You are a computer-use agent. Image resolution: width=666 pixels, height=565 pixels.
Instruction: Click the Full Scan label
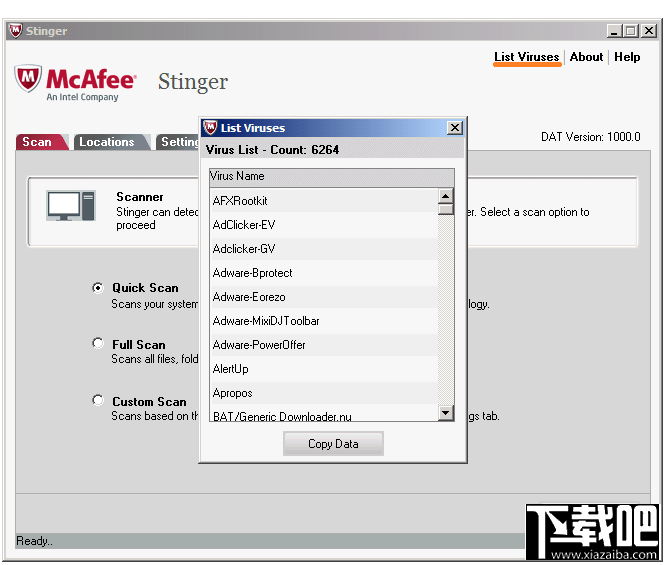coord(139,345)
